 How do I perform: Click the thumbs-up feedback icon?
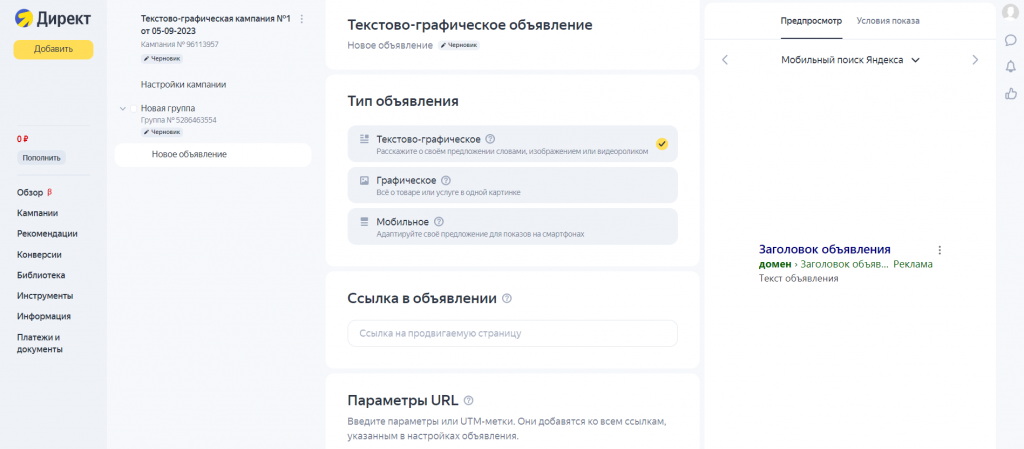(x=1011, y=93)
